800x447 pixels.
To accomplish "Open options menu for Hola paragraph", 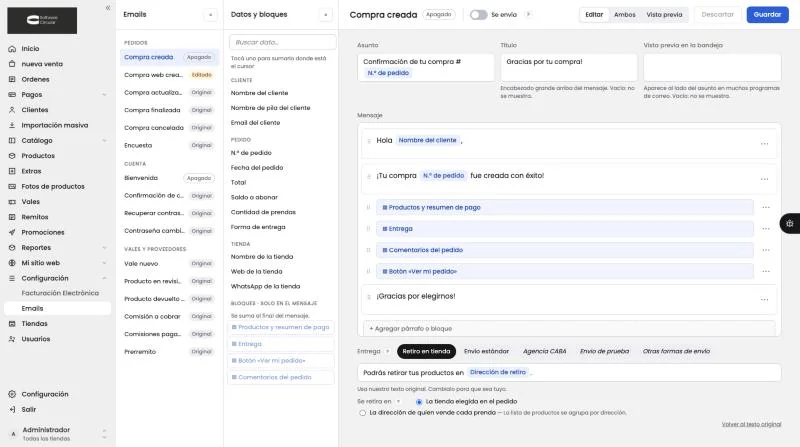I will coord(764,144).
